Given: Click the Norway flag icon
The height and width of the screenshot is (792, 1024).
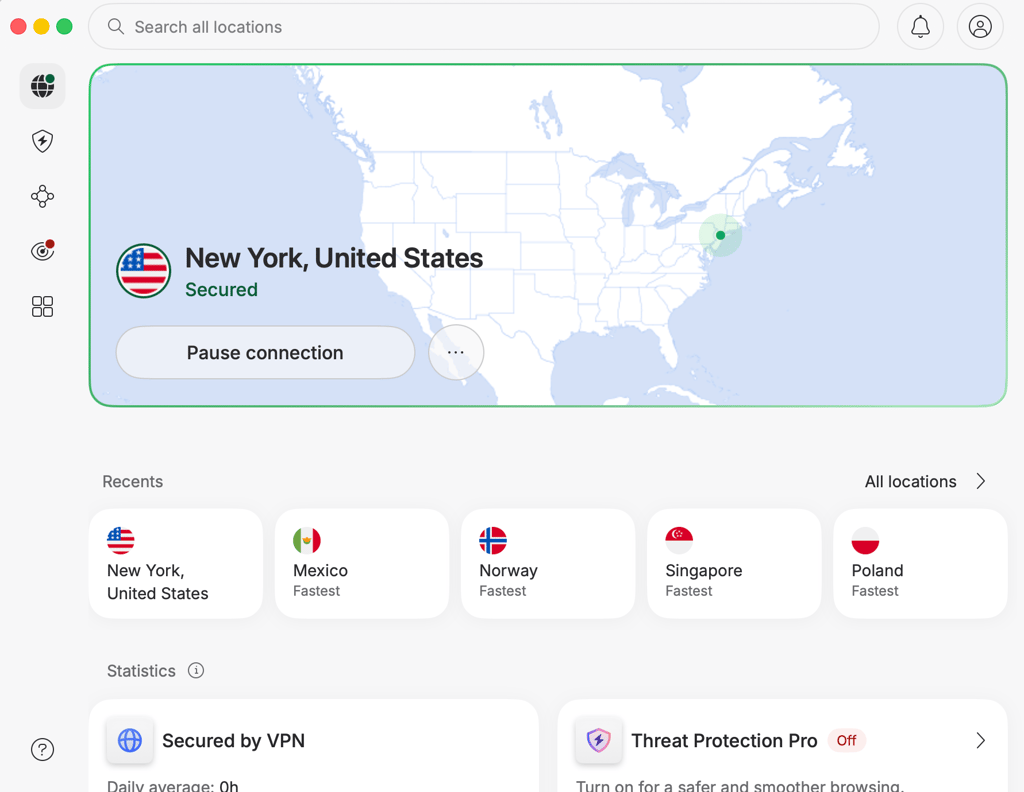Looking at the screenshot, I should coord(493,541).
